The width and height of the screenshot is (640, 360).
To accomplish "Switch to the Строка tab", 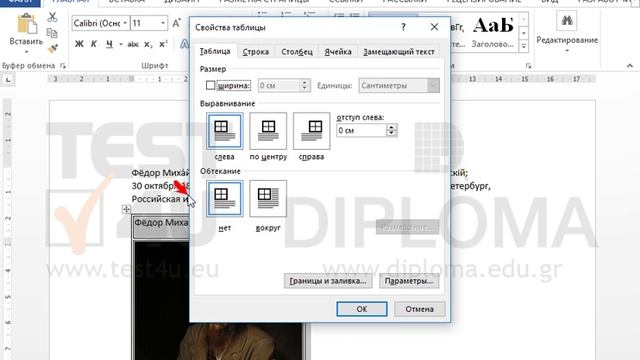I will pos(256,52).
